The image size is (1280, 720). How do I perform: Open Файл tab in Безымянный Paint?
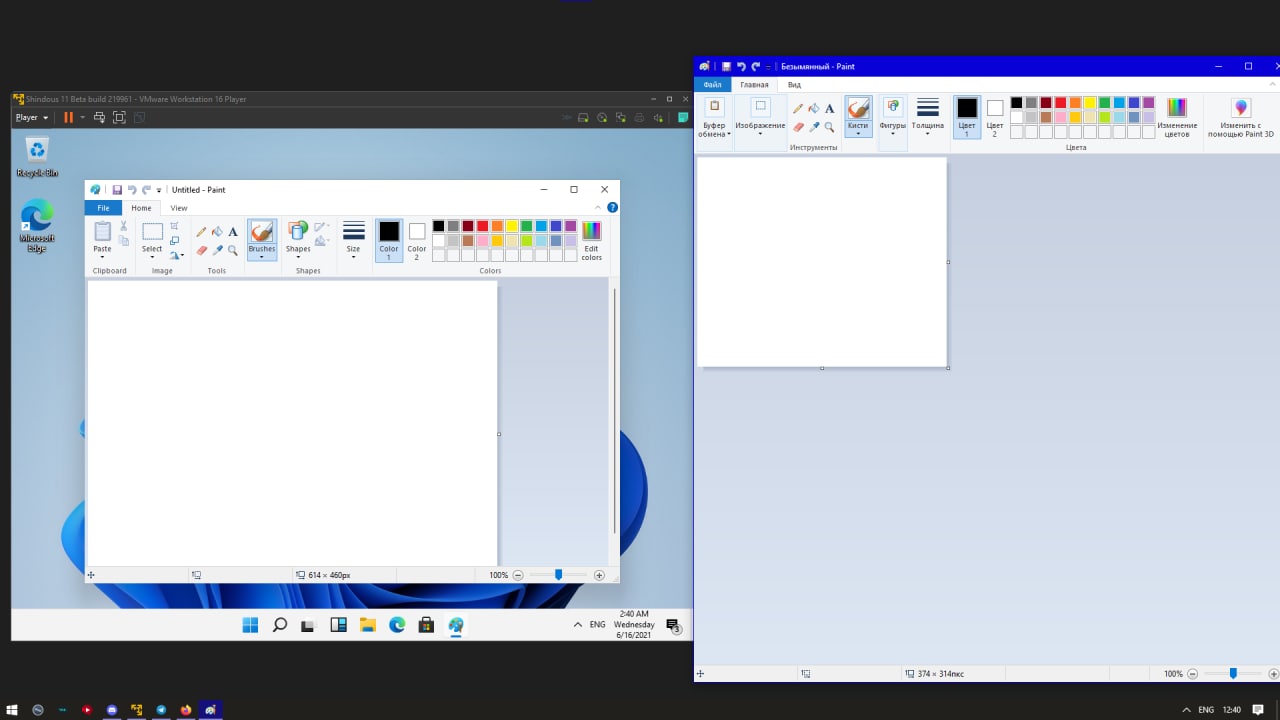point(712,85)
